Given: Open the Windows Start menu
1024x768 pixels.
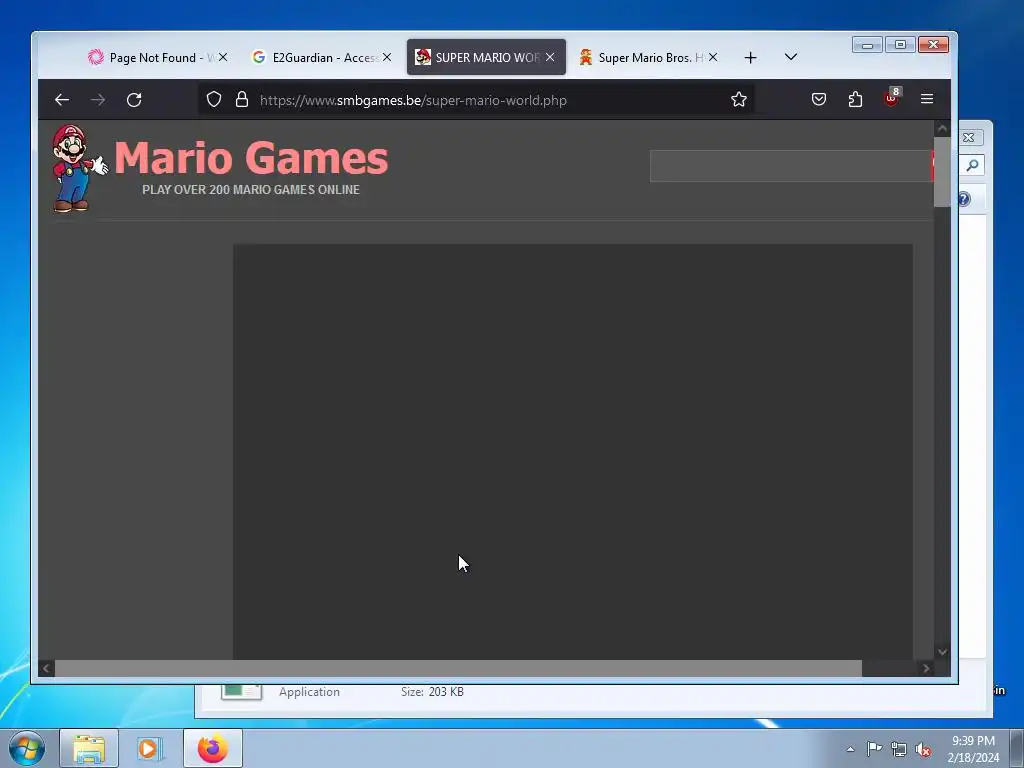Looking at the screenshot, I should (27, 748).
